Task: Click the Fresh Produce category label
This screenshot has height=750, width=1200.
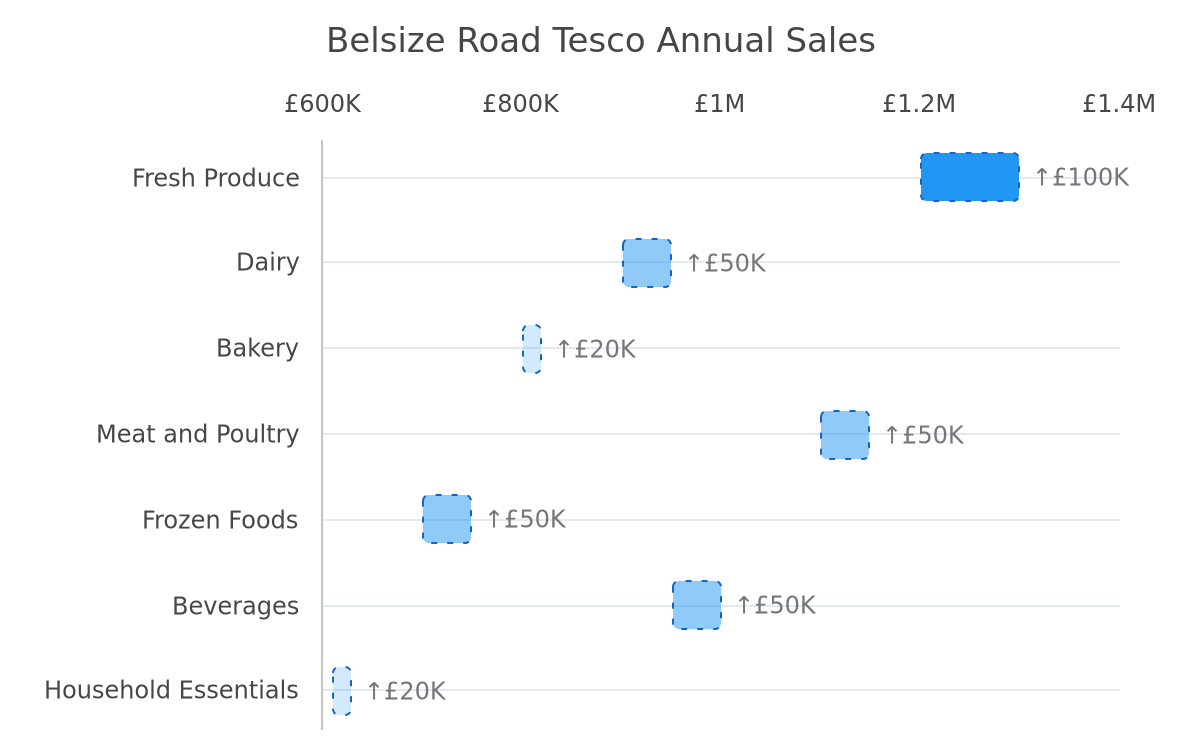Action: coord(216,179)
